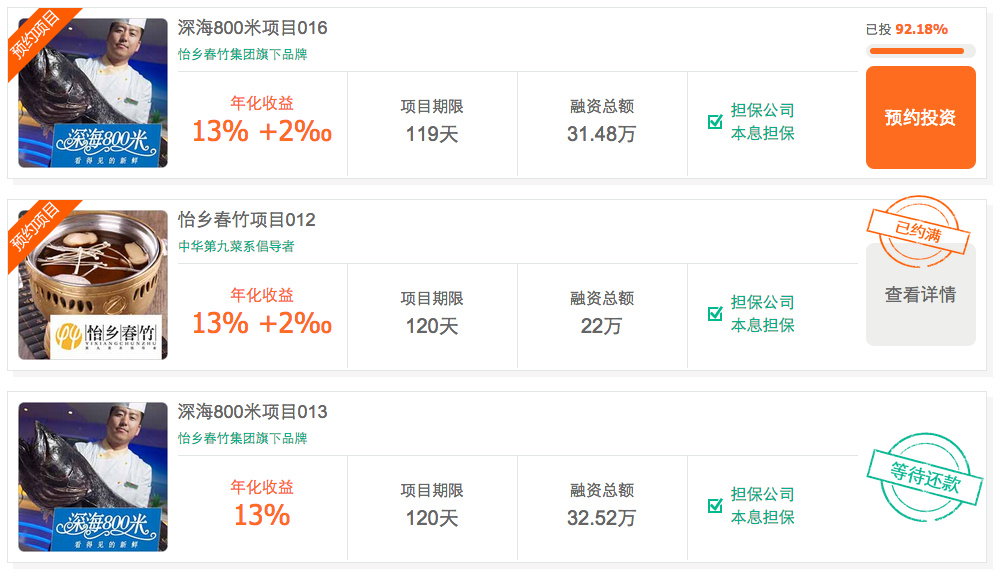The image size is (1003, 577).
Task: Click the 预约投资 orange button
Action: pos(920,118)
